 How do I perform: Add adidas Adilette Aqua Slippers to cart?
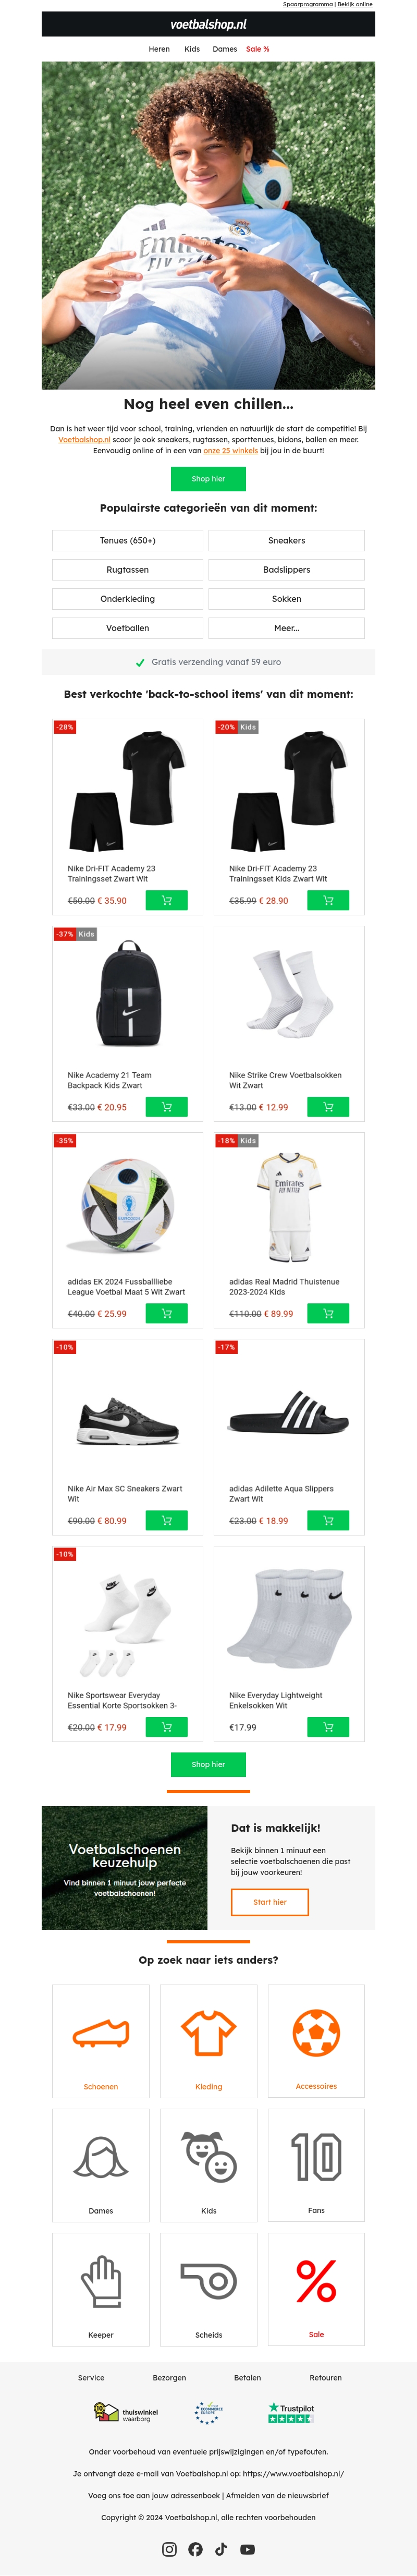click(x=327, y=1520)
